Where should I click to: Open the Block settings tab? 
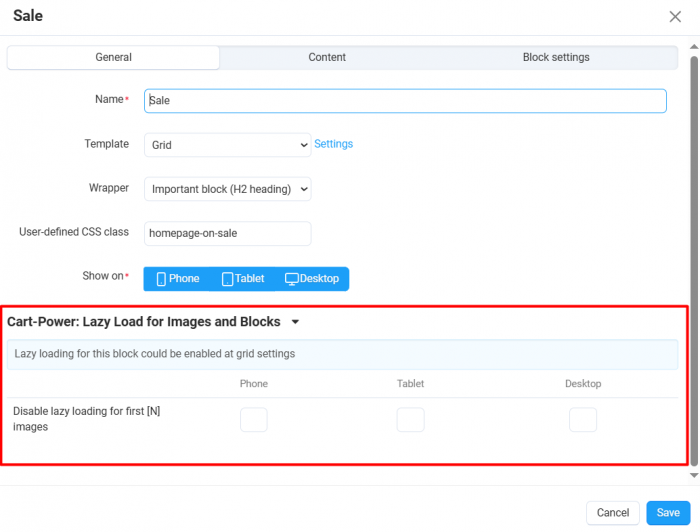tap(556, 58)
